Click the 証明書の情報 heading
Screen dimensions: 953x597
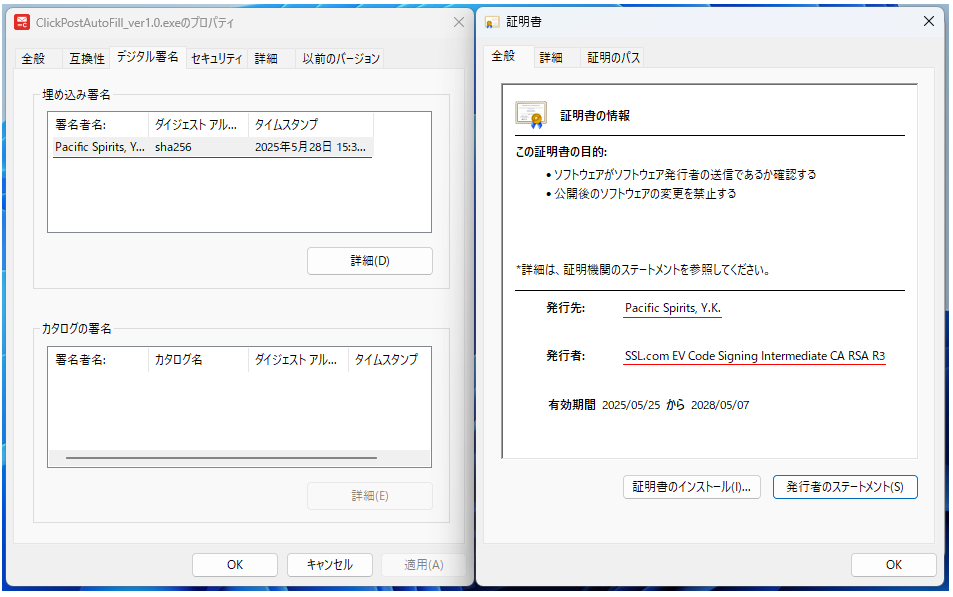[594, 116]
